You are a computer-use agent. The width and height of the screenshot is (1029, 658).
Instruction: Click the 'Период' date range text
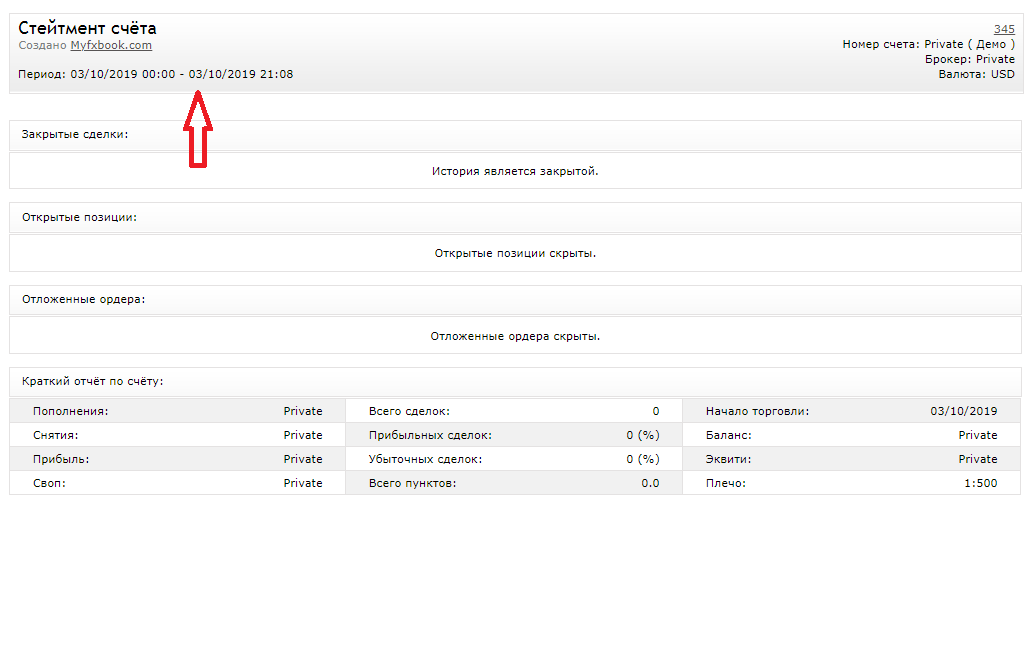pos(156,74)
